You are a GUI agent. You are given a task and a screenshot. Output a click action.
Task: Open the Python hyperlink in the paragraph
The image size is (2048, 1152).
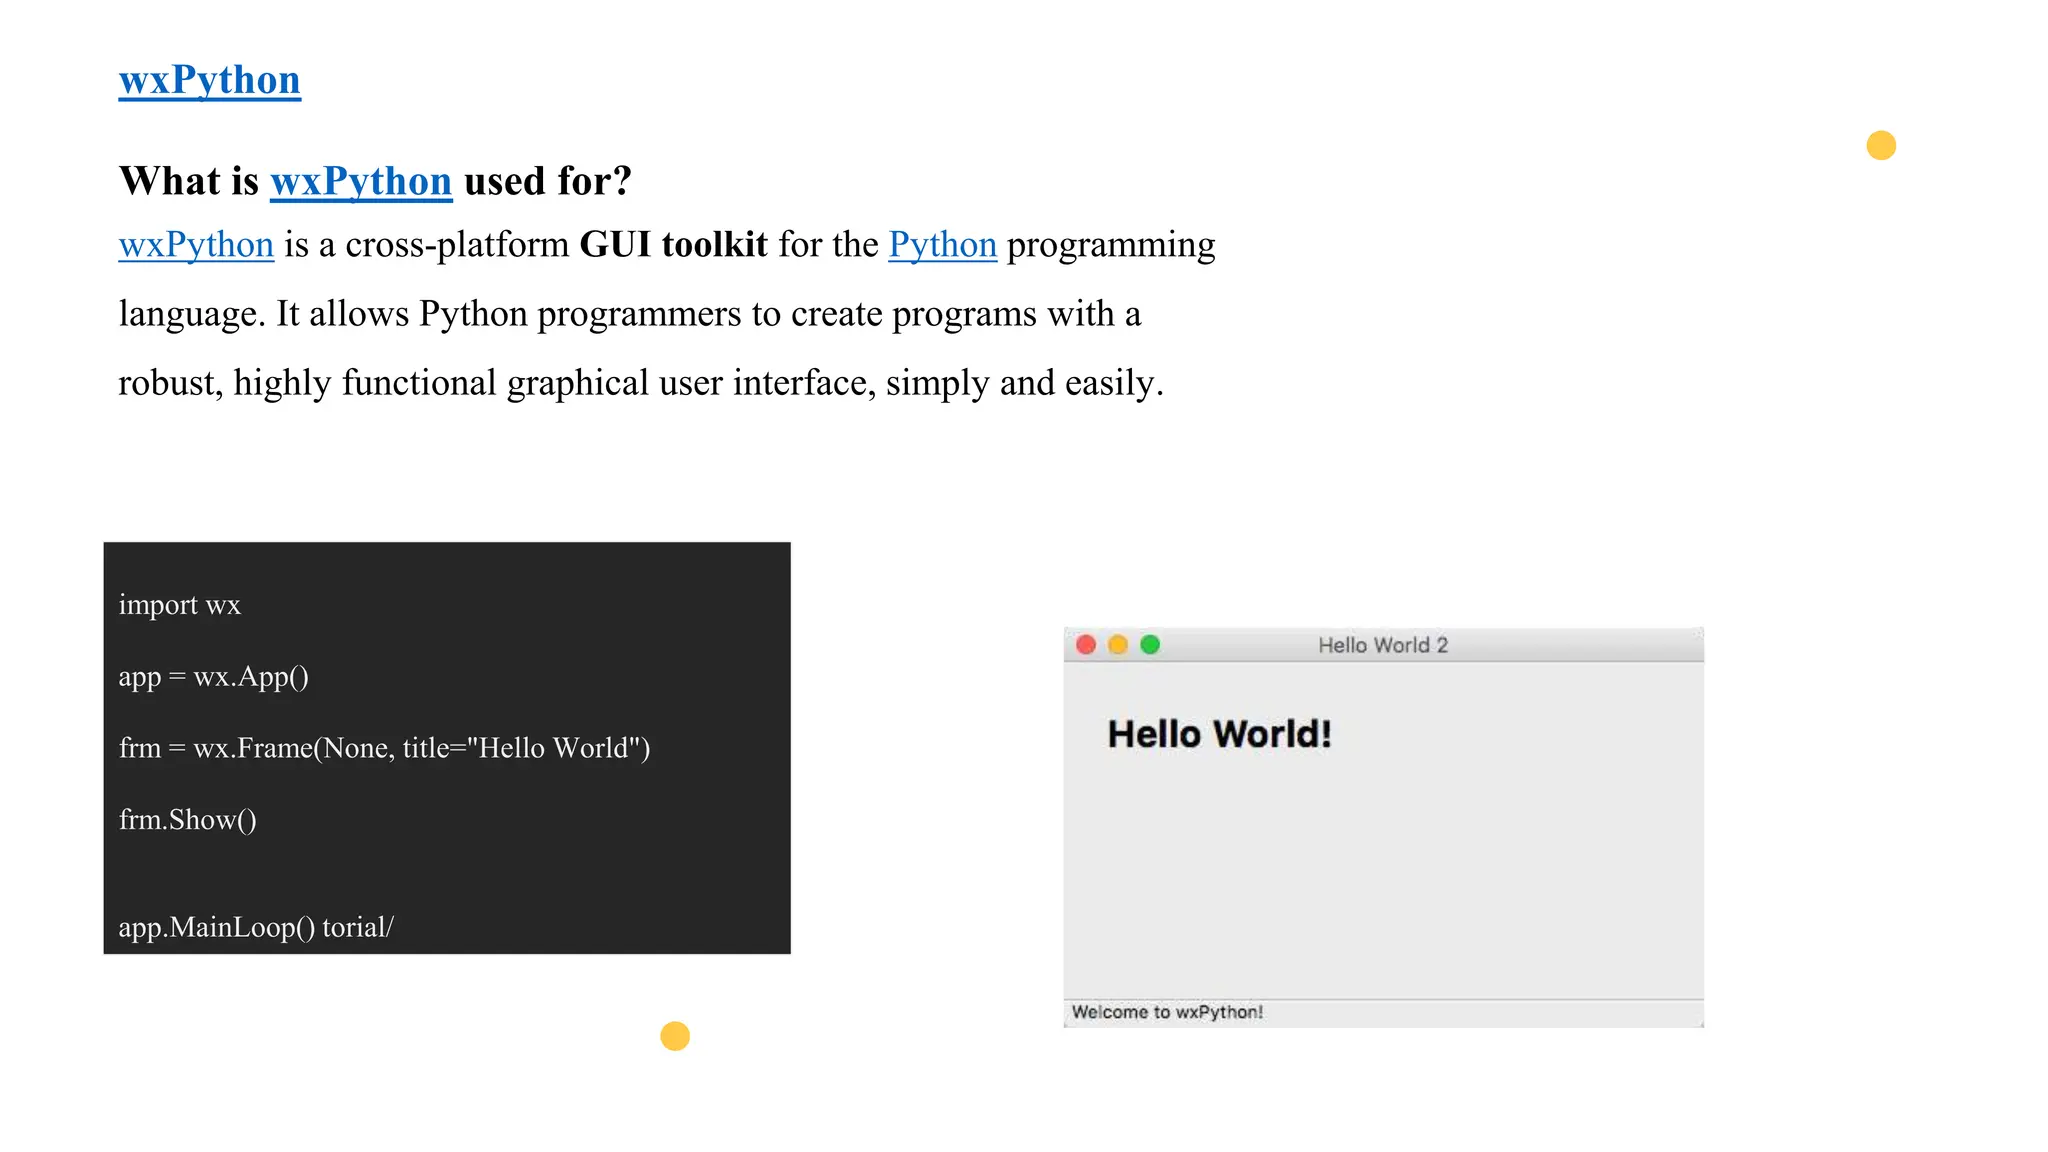click(x=942, y=245)
